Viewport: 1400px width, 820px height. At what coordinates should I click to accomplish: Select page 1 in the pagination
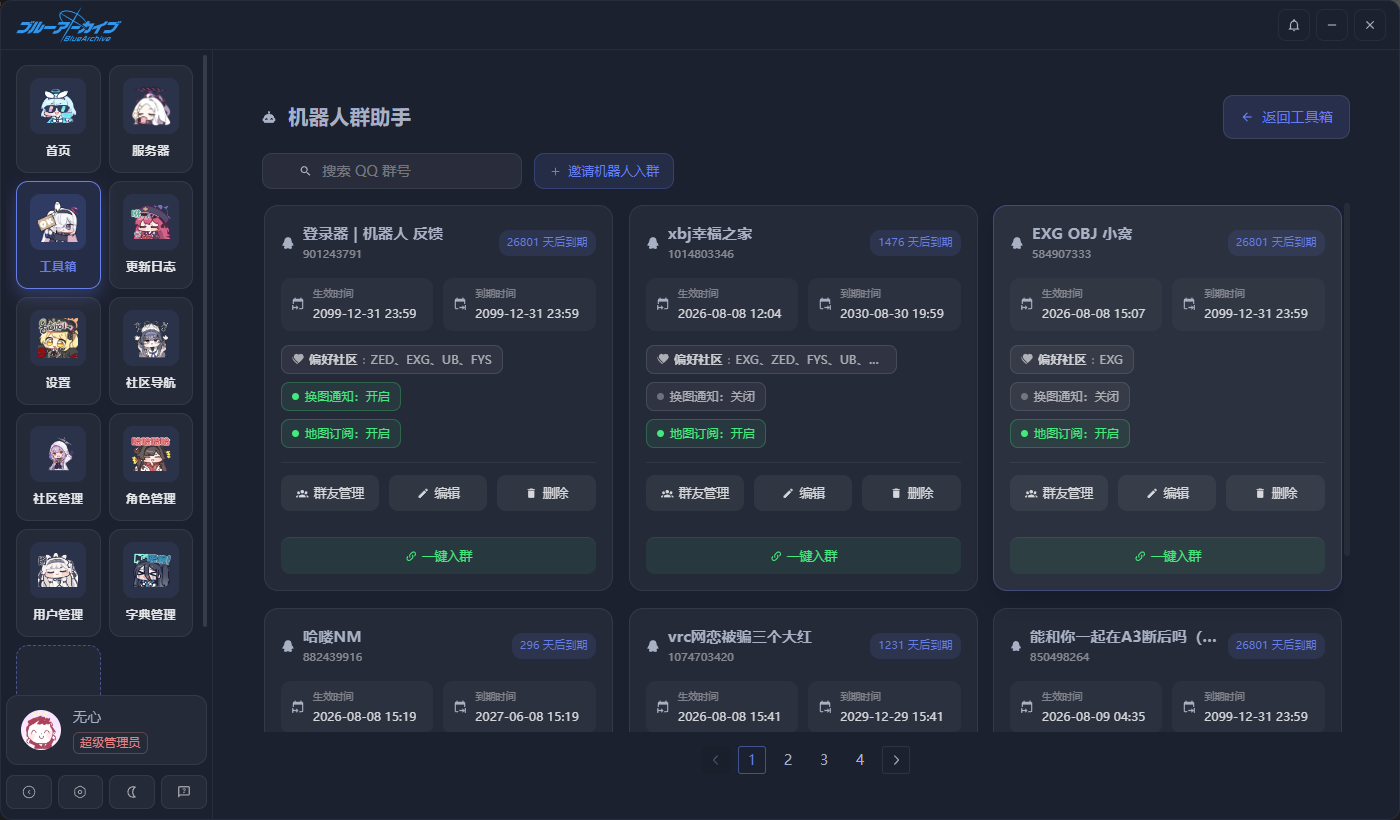point(752,760)
